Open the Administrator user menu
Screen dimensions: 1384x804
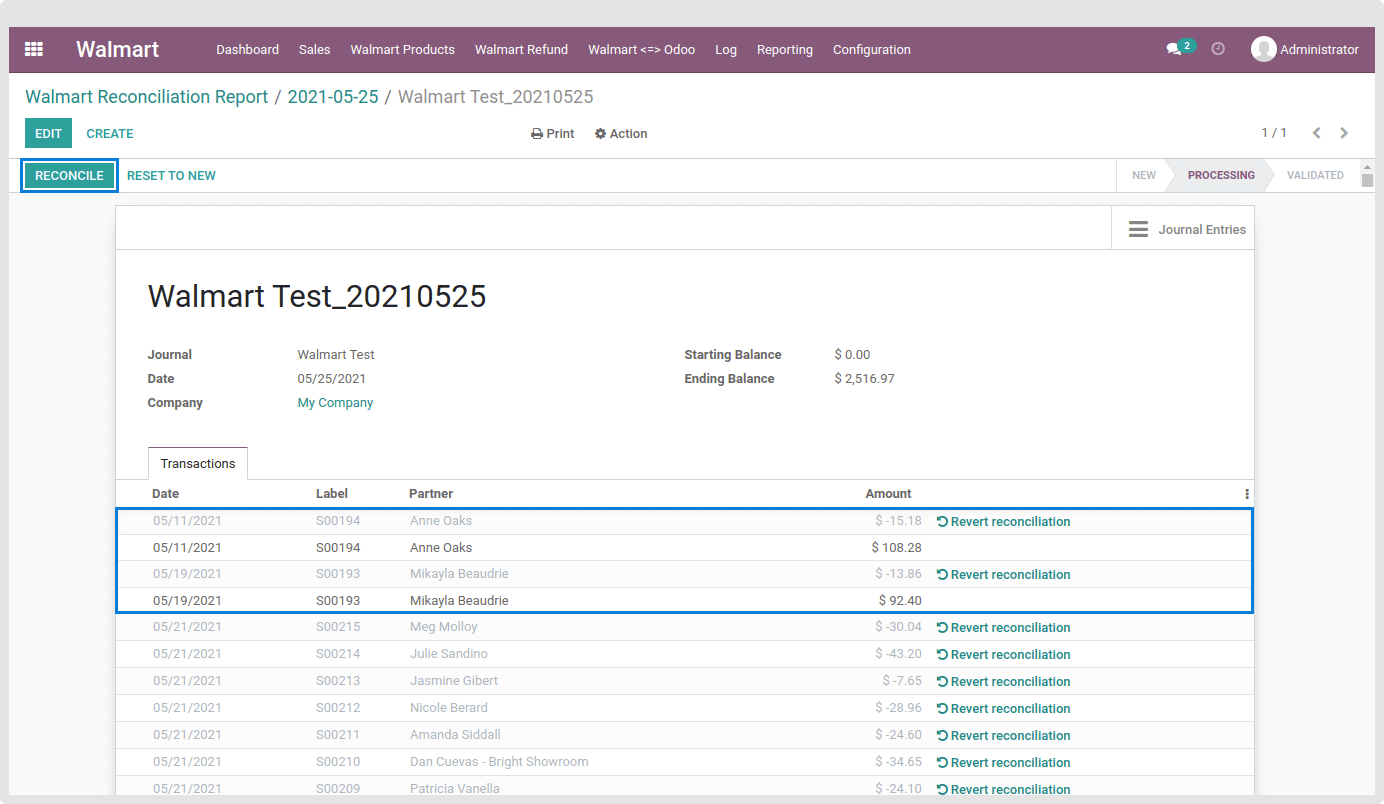tap(1305, 49)
